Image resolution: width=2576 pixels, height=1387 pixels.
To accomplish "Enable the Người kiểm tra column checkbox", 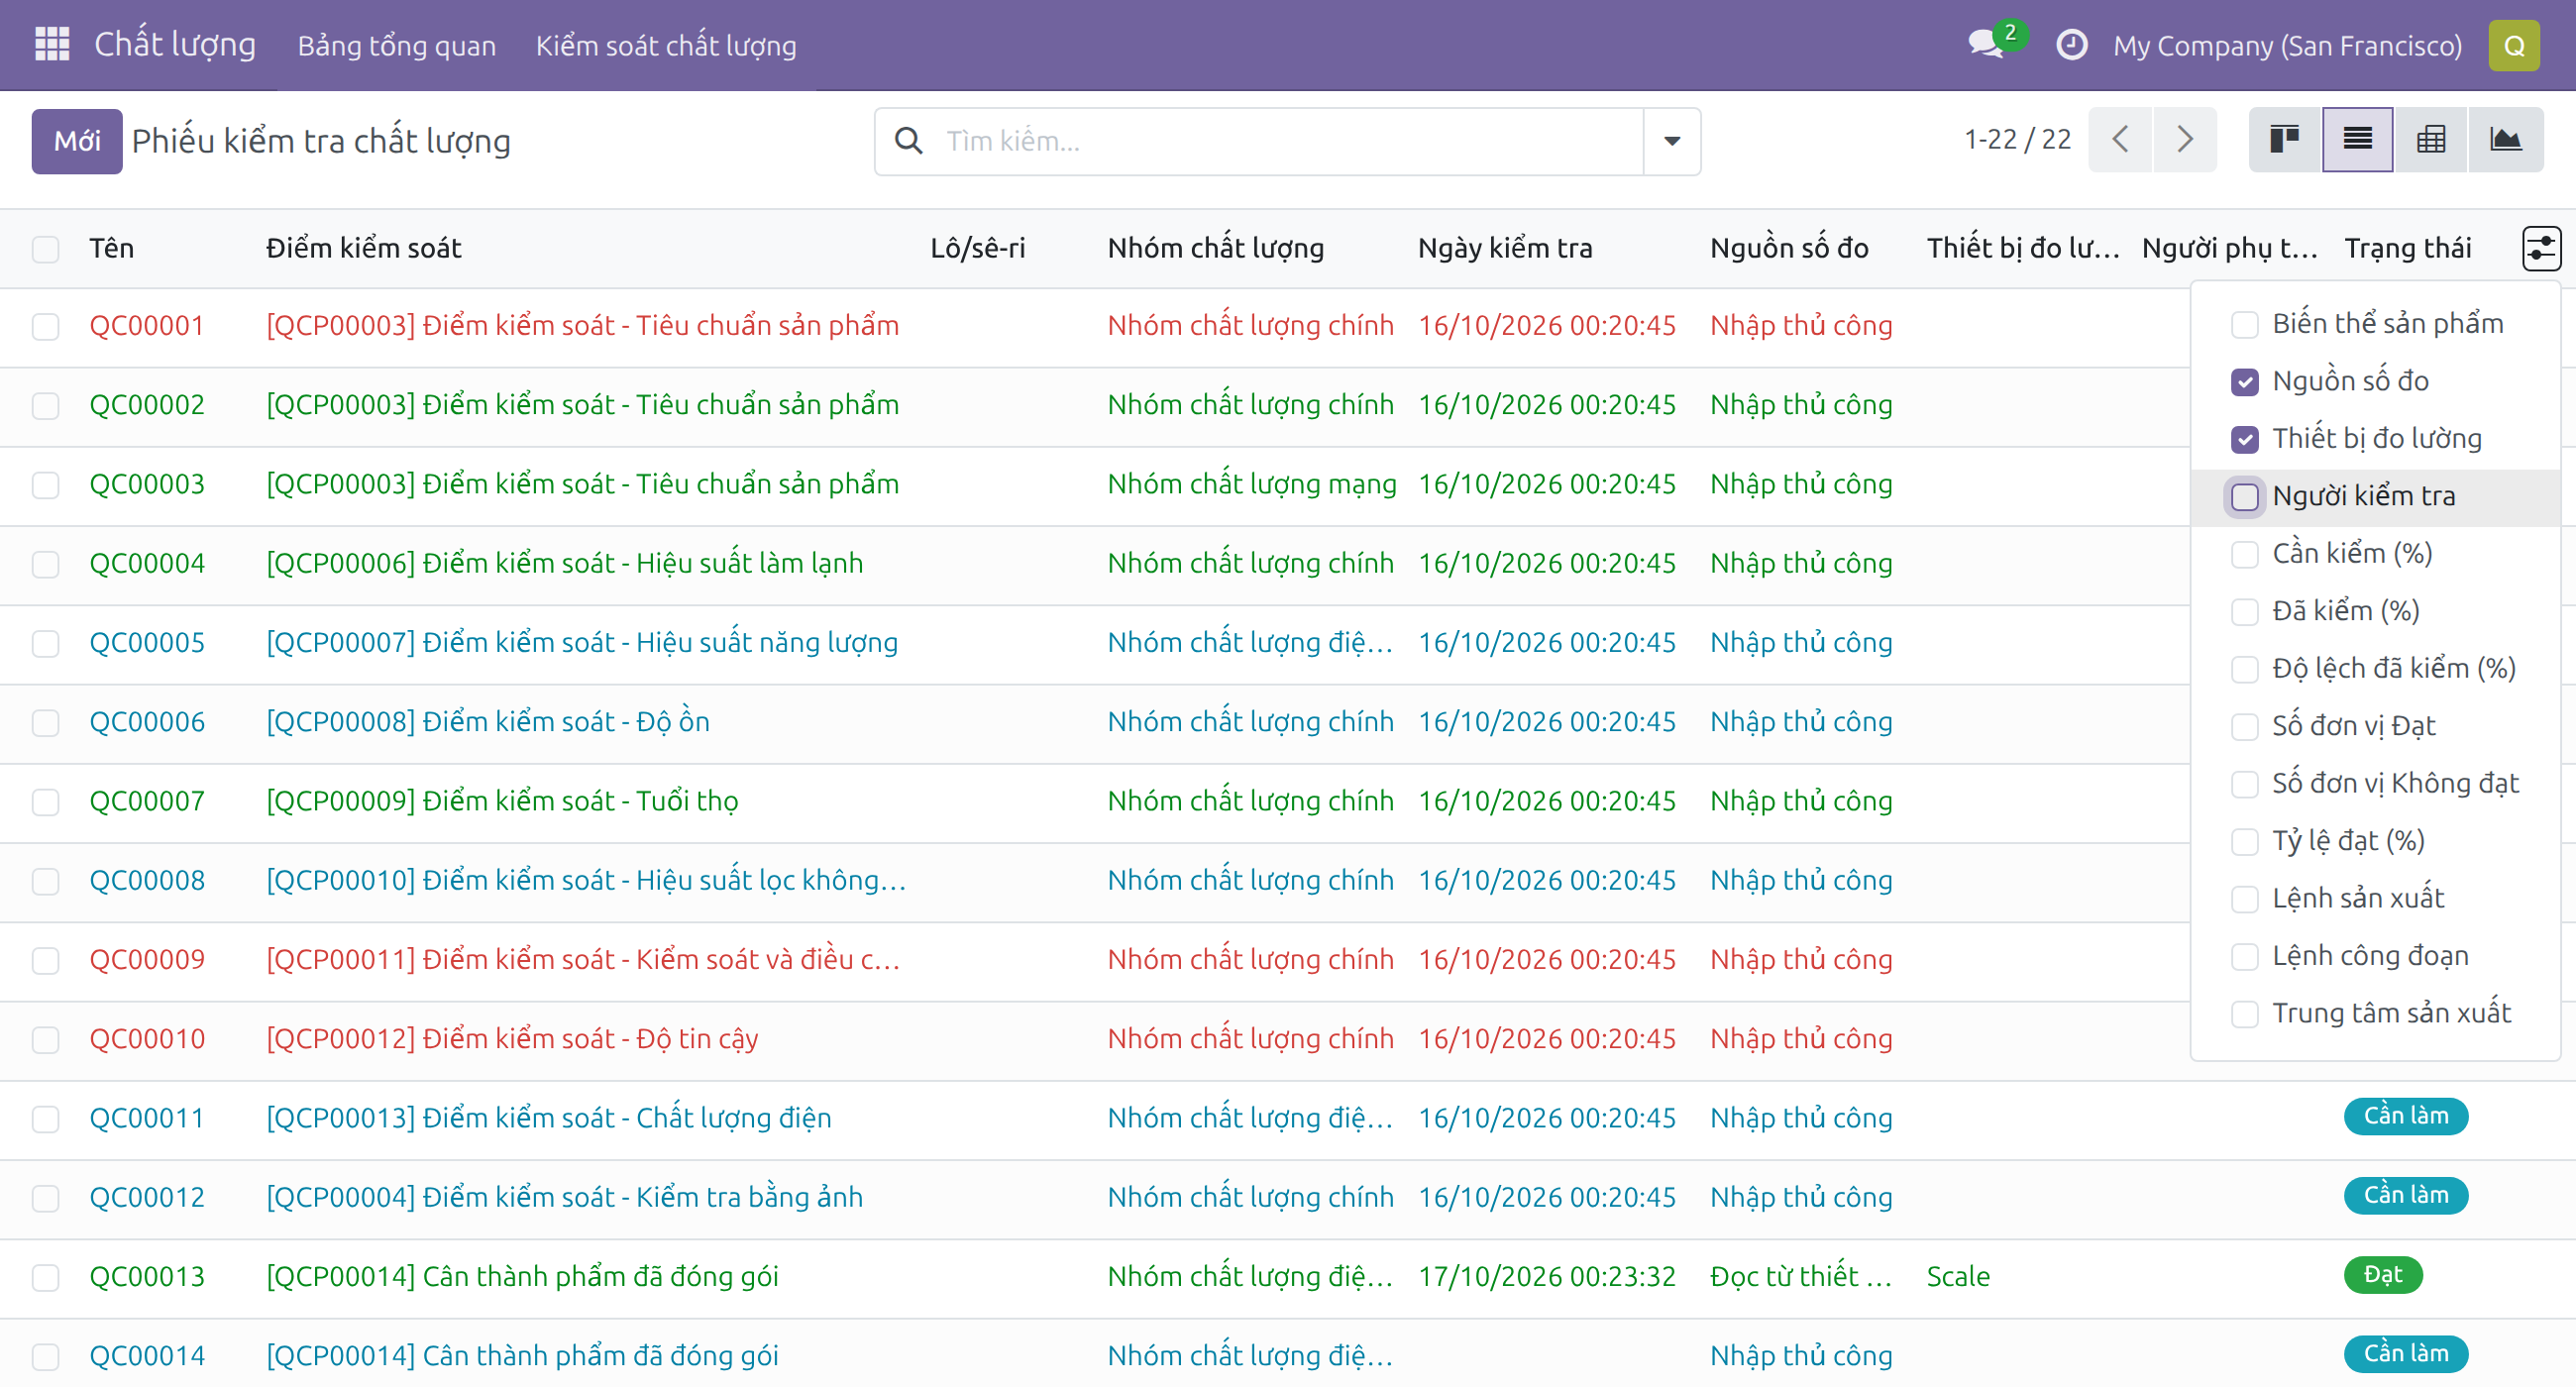I will pos(2244,497).
